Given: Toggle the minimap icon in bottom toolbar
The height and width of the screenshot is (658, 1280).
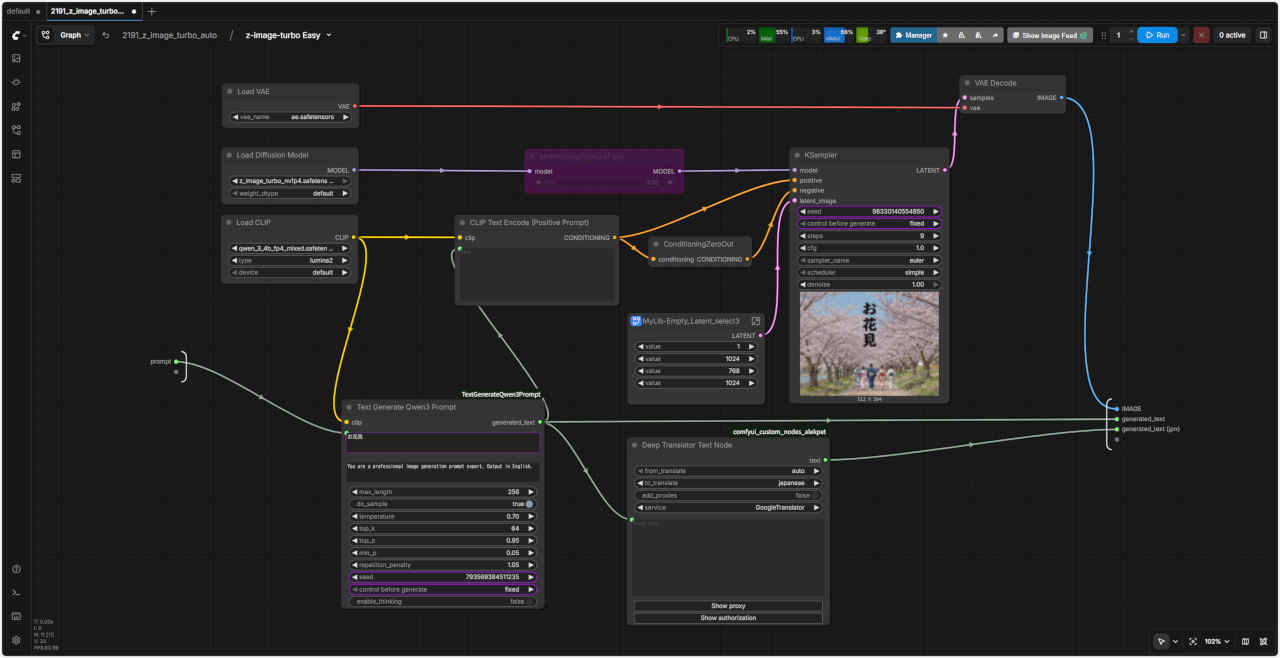Looking at the screenshot, I should tap(1245, 641).
